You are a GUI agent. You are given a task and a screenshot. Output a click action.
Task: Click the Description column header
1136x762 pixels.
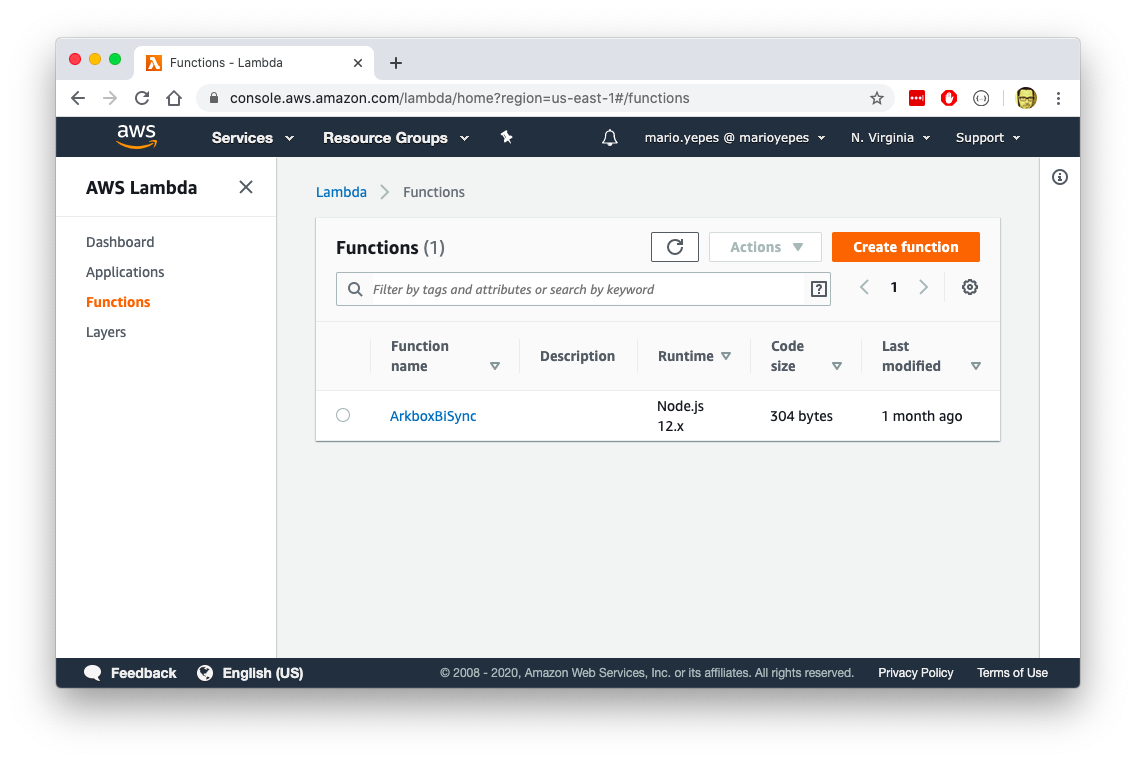point(577,356)
